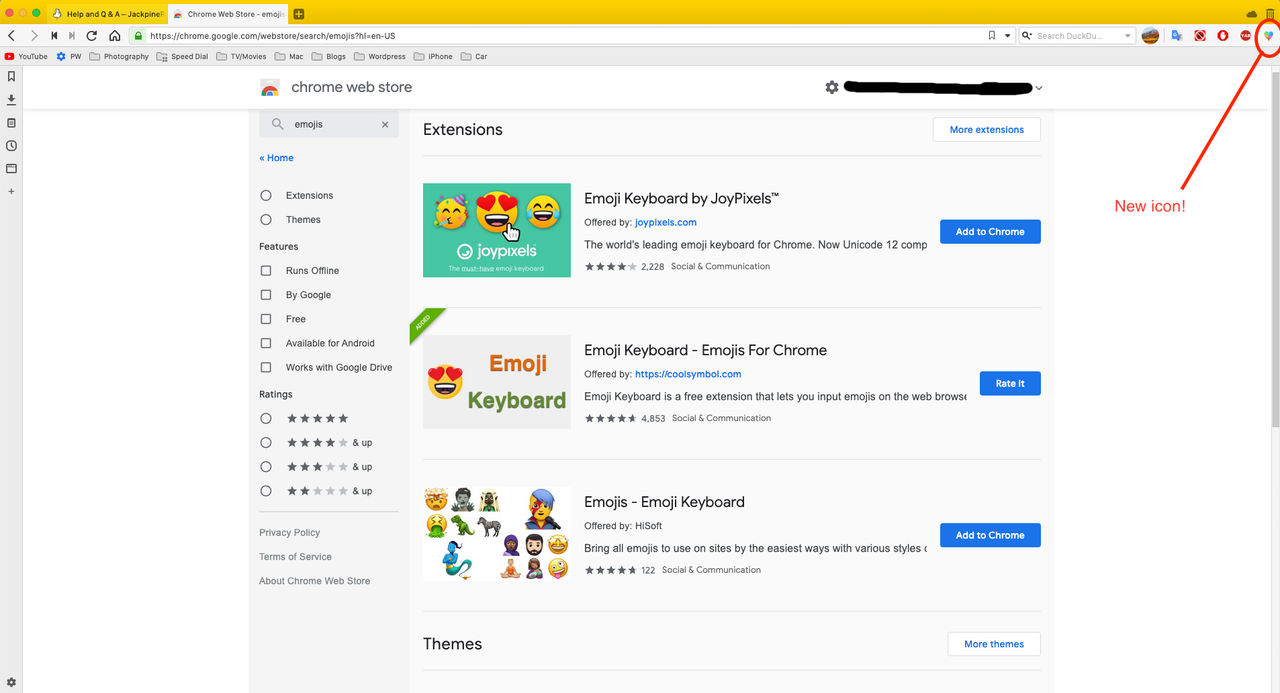Open the address bar dropdown arrow
Image resolution: width=1280 pixels, height=693 pixels.
click(x=1008, y=36)
